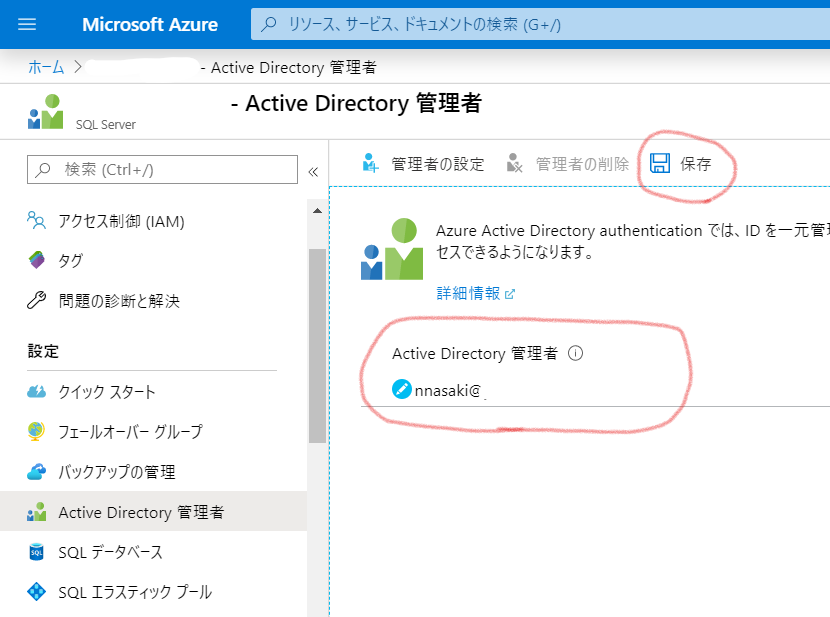Click the SQL Server Active Directory header icon
This screenshot has height=617, width=830.
pos(46,112)
